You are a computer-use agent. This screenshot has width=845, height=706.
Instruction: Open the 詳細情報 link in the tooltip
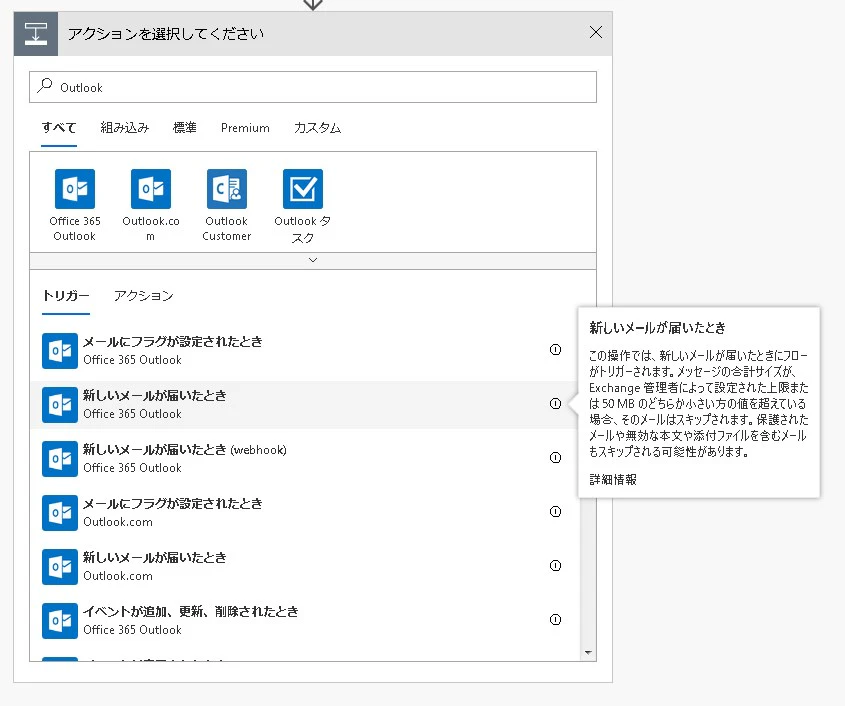[x=613, y=480]
